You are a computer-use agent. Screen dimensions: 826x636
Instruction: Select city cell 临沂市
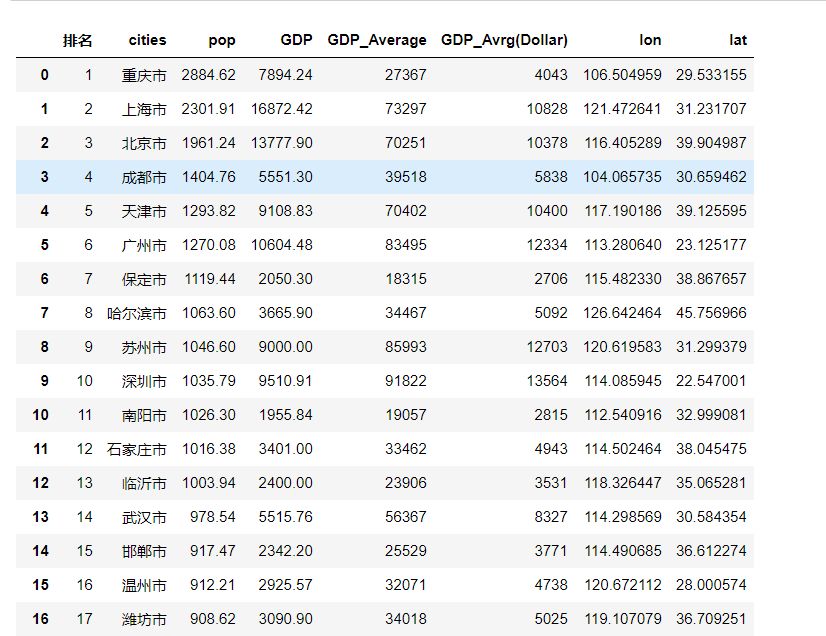(x=144, y=483)
